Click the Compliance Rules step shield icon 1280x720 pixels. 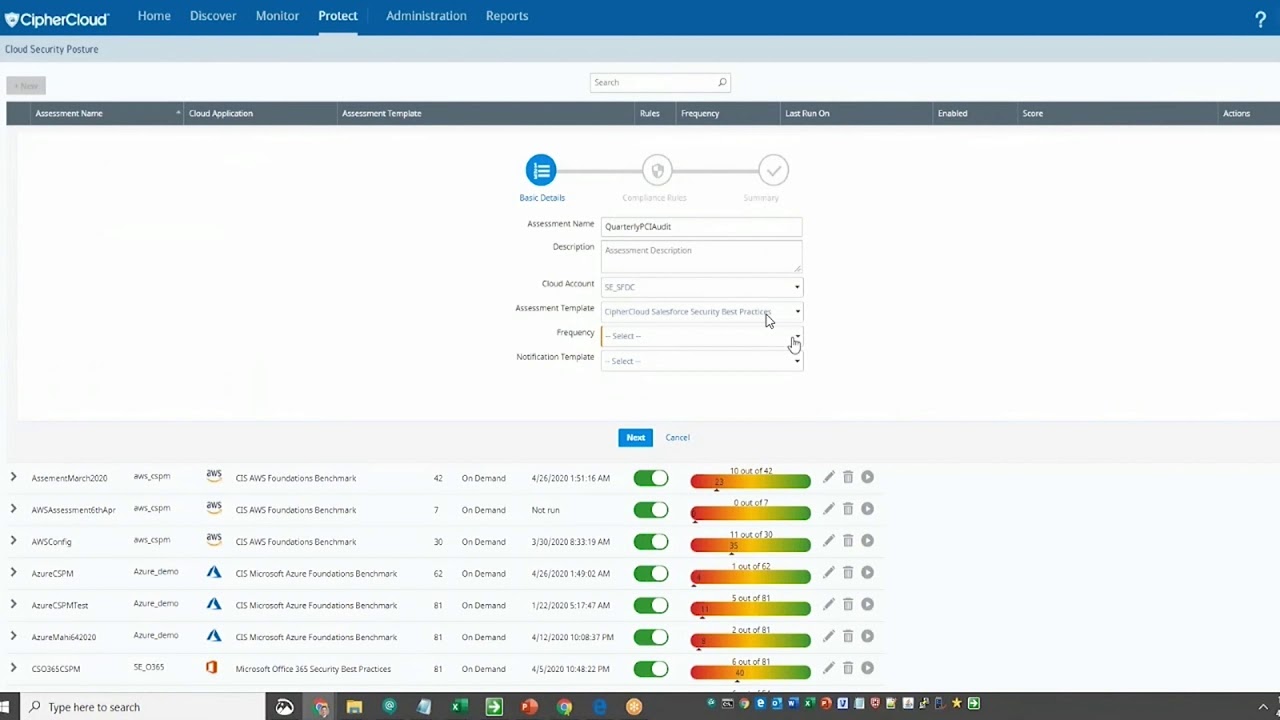657,170
